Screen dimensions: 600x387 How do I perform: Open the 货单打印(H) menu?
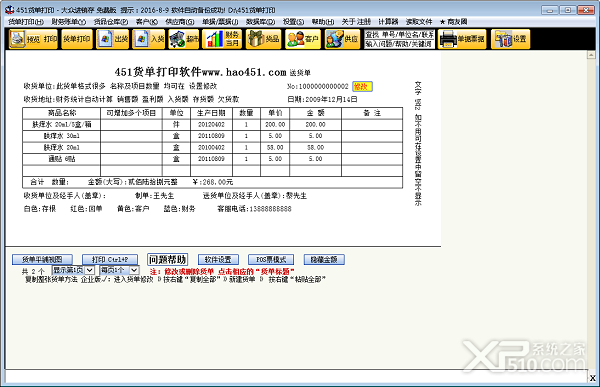pos(26,22)
